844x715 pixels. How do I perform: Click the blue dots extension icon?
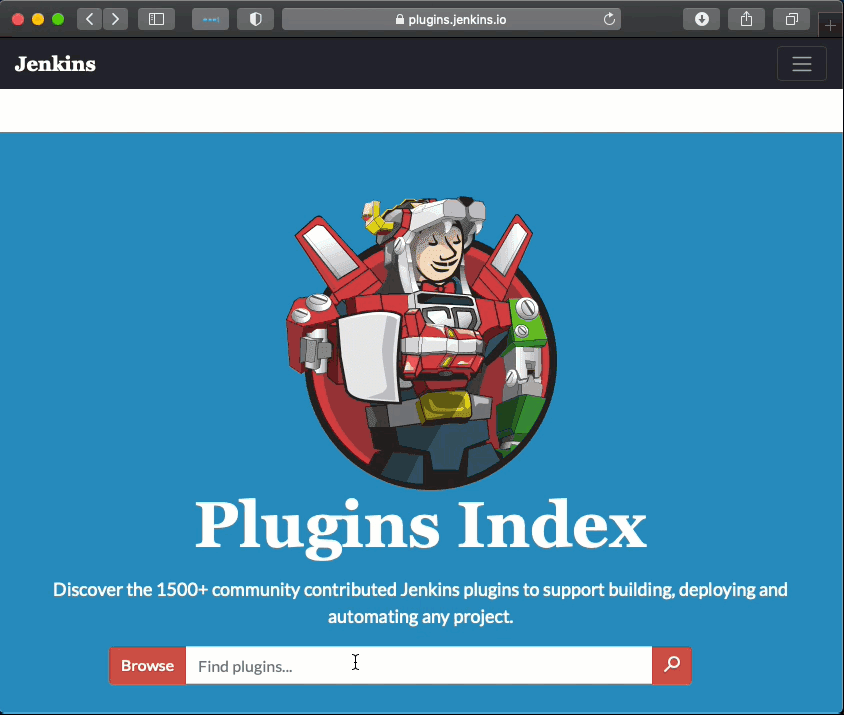pyautogui.click(x=210, y=19)
